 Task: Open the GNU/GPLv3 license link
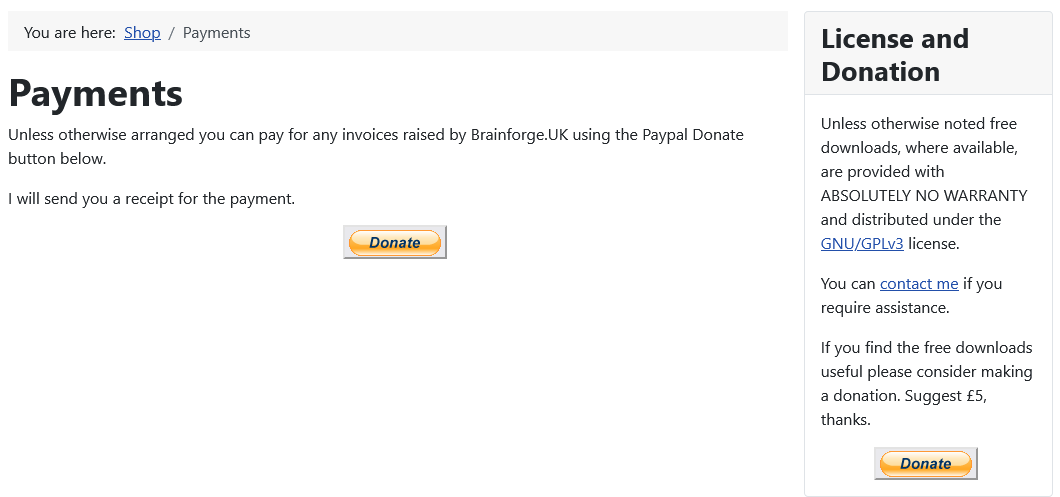point(862,243)
